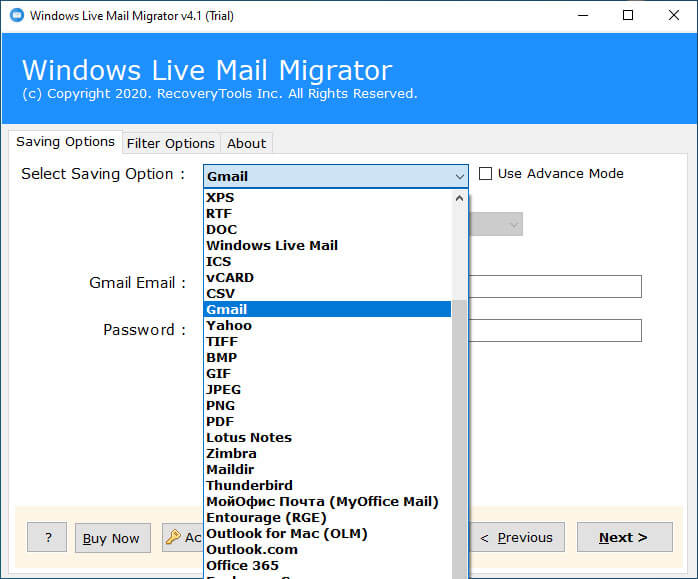Image resolution: width=698 pixels, height=579 pixels.
Task: Maximize the Migrator window
Action: 628,16
